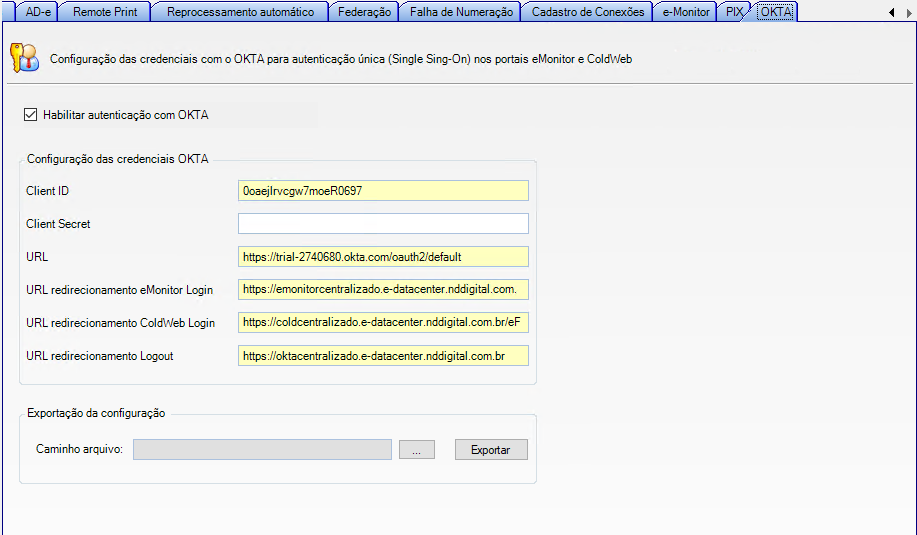Click the Single Sing-On description text
This screenshot has height=535, width=917.
[341, 59]
